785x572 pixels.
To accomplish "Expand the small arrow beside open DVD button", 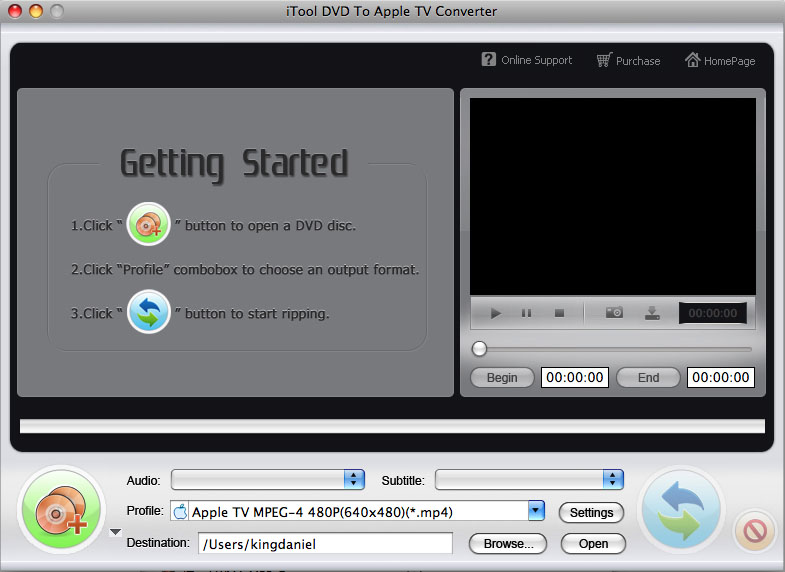I will (x=116, y=532).
